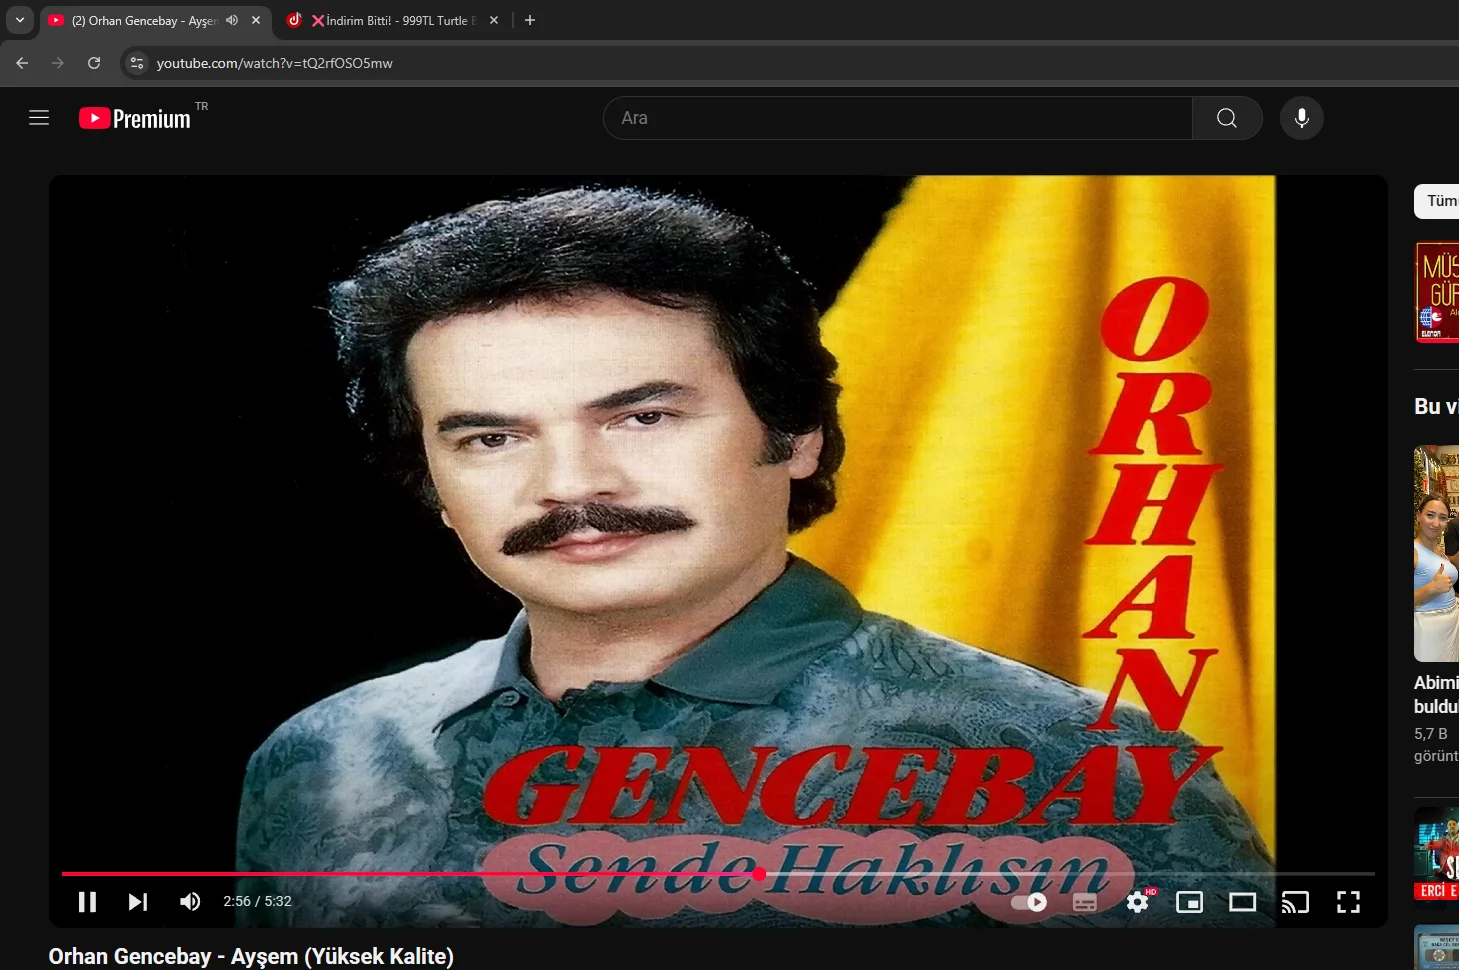The height and width of the screenshot is (970, 1459).
Task: Switch to miniplayer mode
Action: click(1190, 902)
